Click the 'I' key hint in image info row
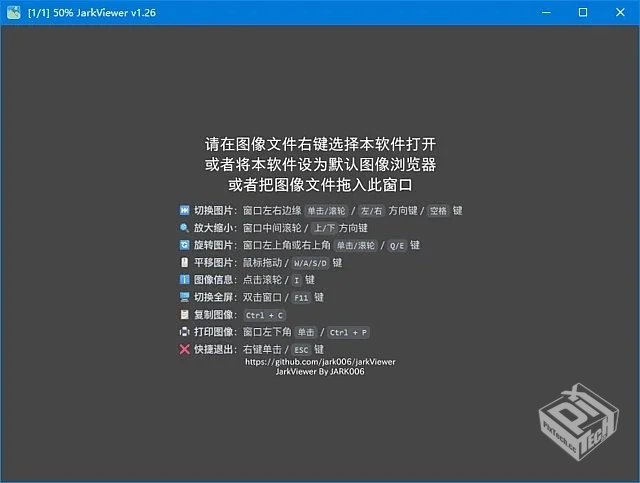Image resolution: width=640 pixels, height=483 pixels. [297, 280]
